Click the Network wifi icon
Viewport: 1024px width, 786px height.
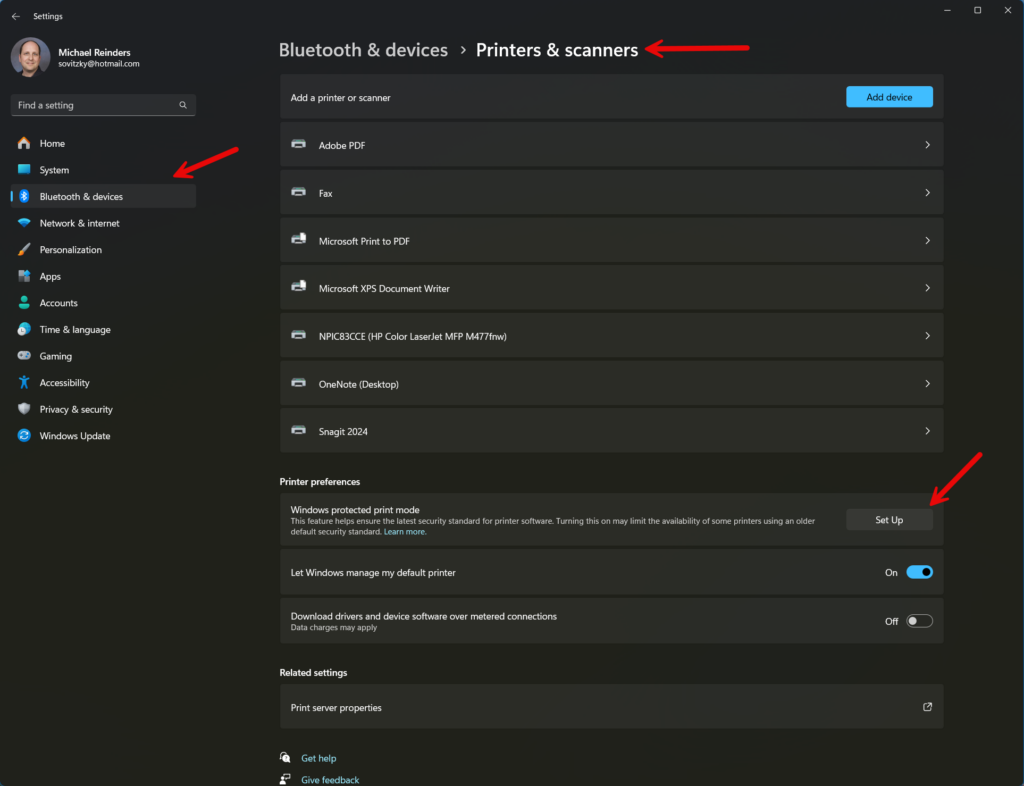[x=24, y=223]
